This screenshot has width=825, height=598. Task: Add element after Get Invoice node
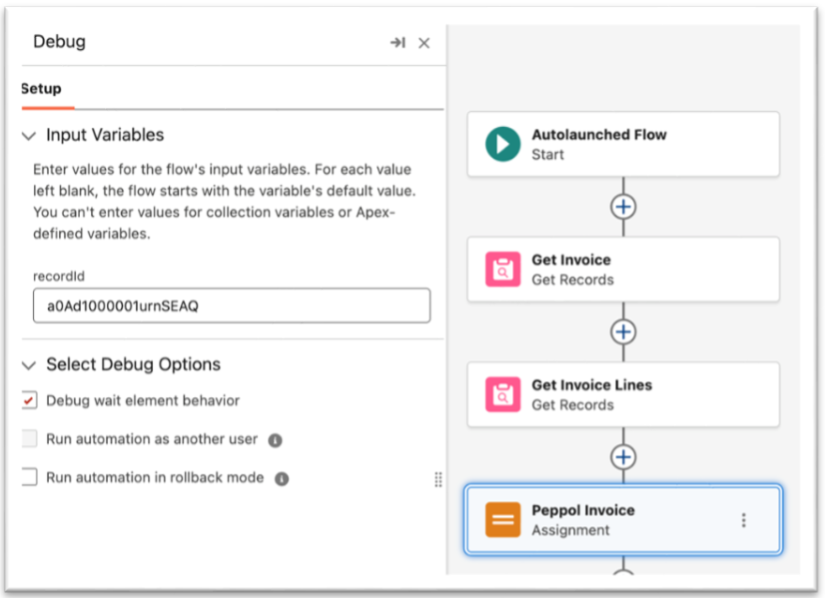623,332
